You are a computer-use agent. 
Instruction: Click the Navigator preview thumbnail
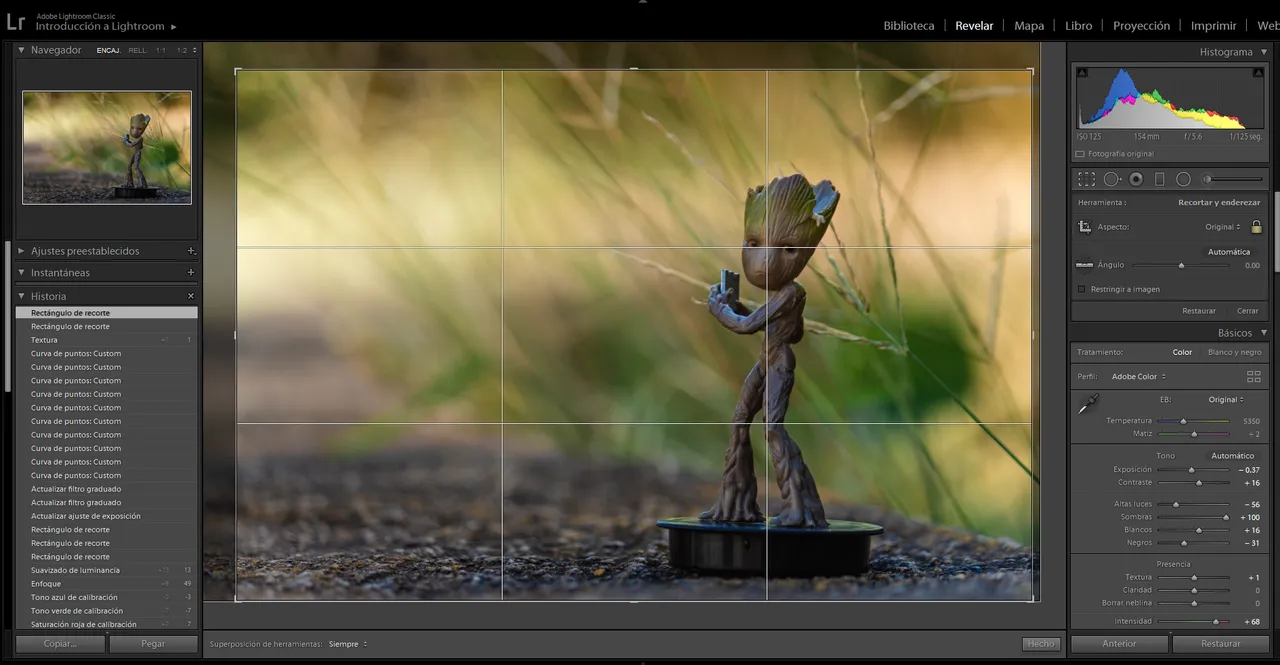pos(107,148)
